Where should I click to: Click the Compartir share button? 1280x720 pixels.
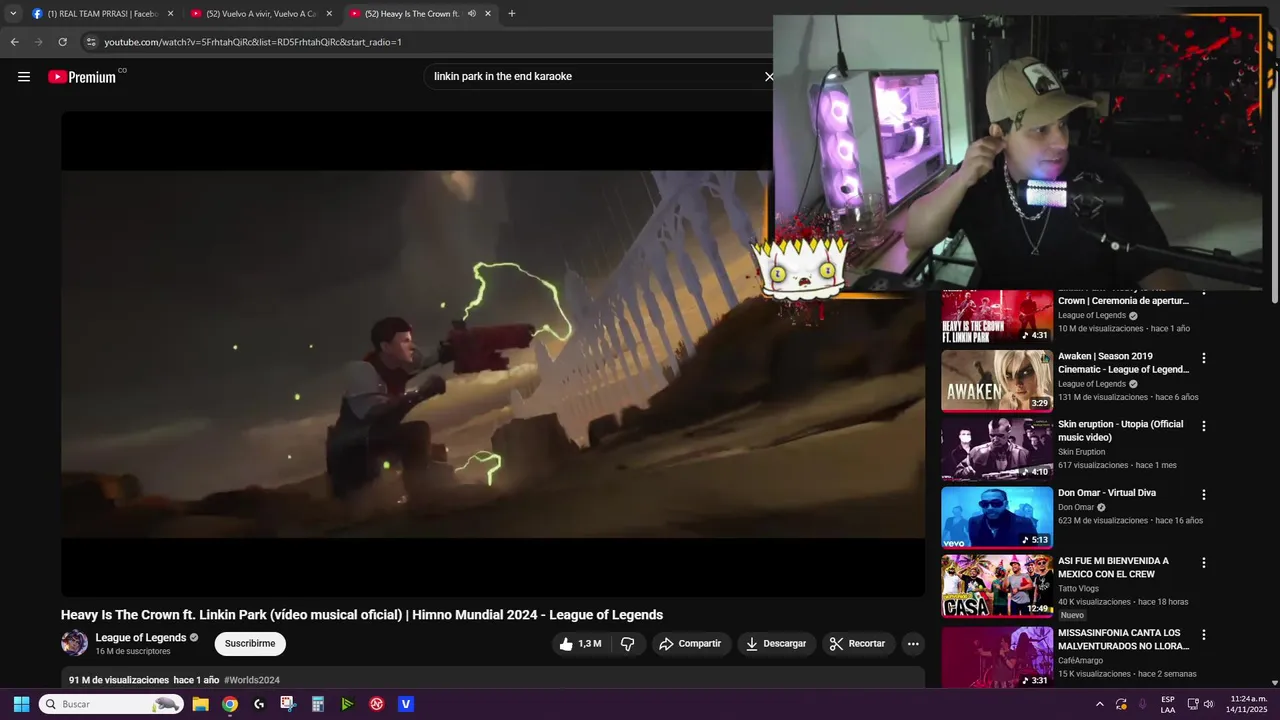[690, 644]
